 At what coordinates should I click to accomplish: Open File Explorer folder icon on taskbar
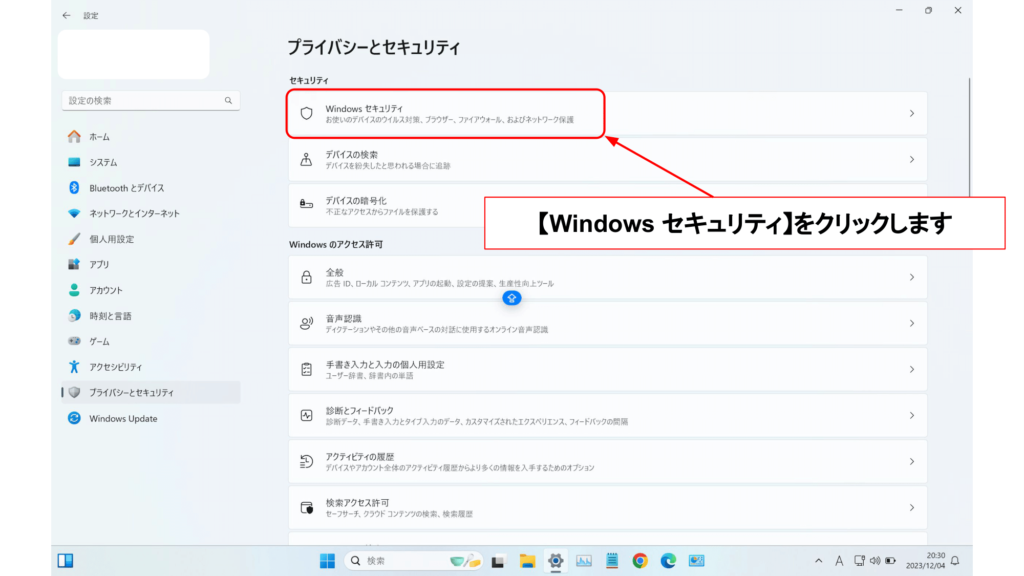(527, 561)
